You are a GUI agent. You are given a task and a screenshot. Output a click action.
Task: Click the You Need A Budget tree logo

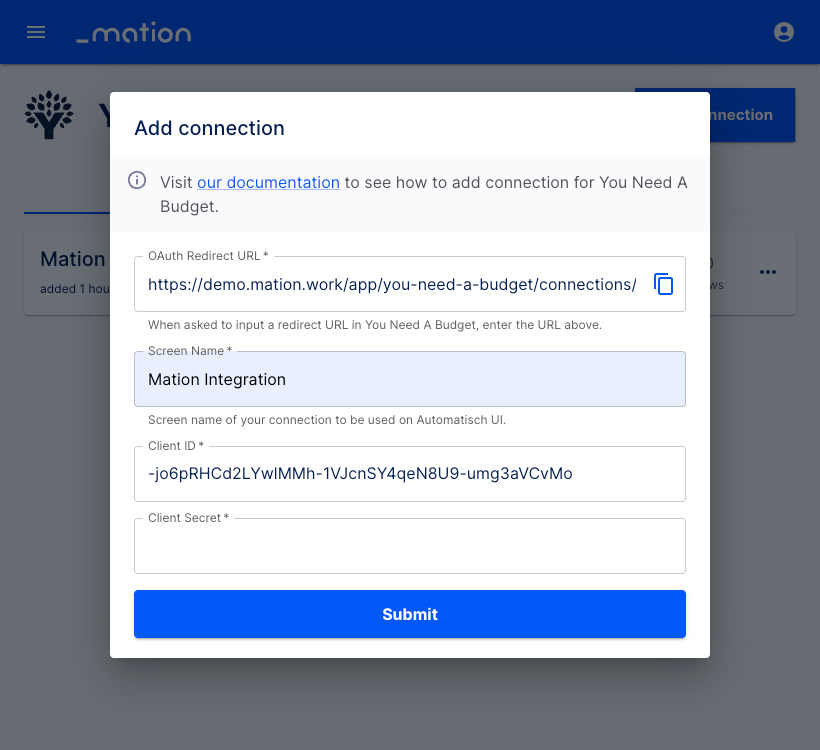tap(49, 115)
